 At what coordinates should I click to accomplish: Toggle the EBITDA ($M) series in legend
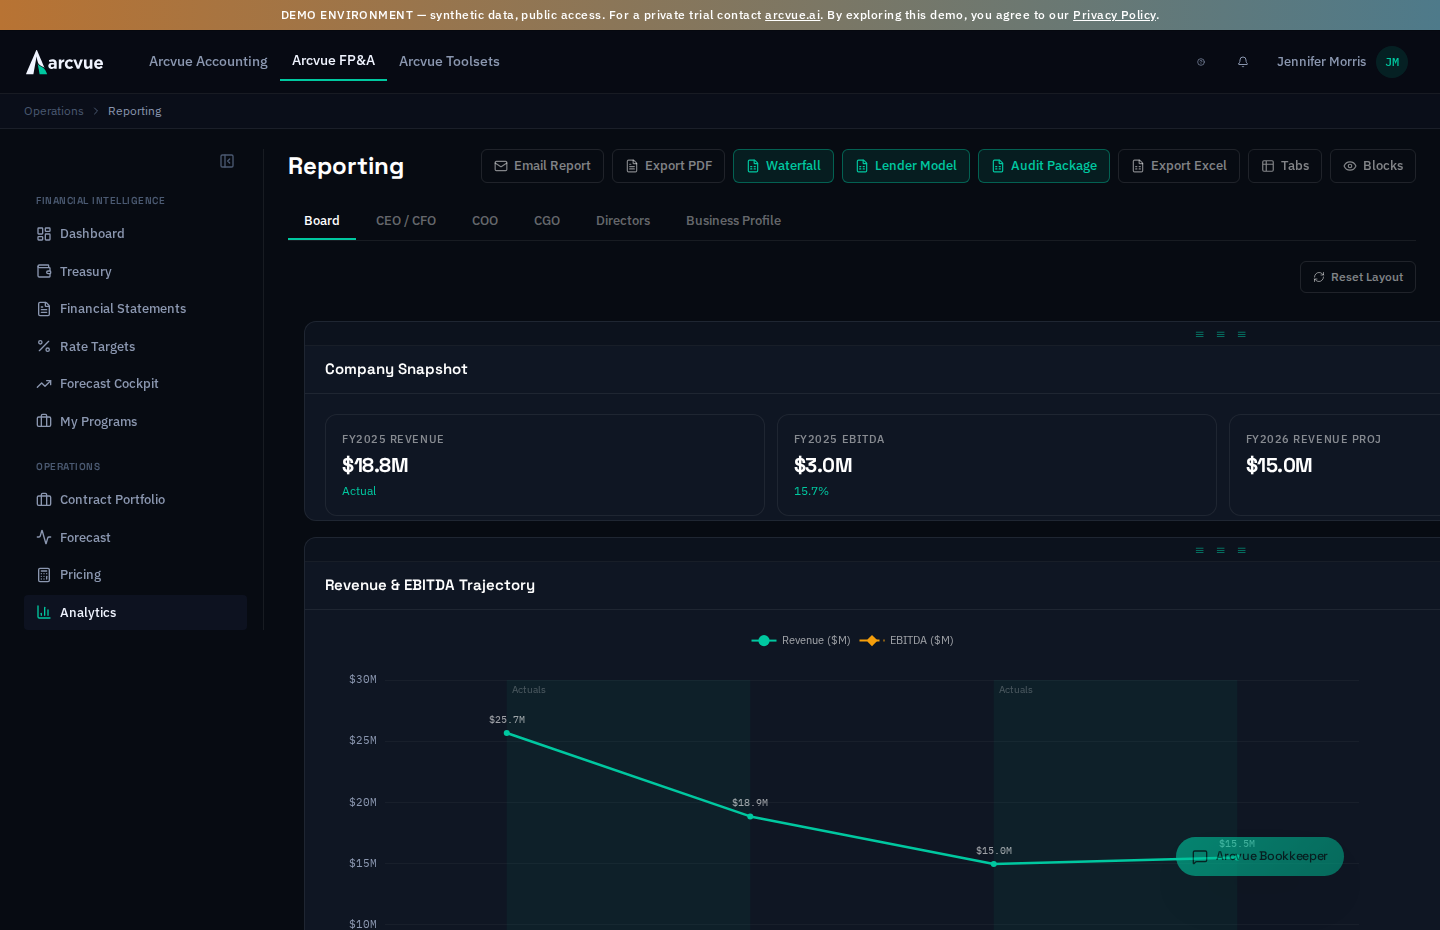907,640
